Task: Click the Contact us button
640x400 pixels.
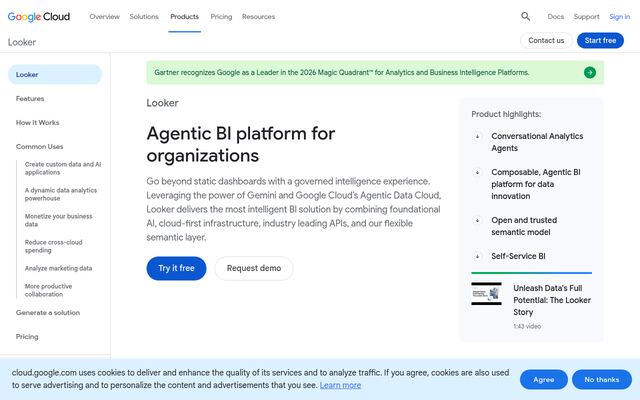Action: coord(546,40)
